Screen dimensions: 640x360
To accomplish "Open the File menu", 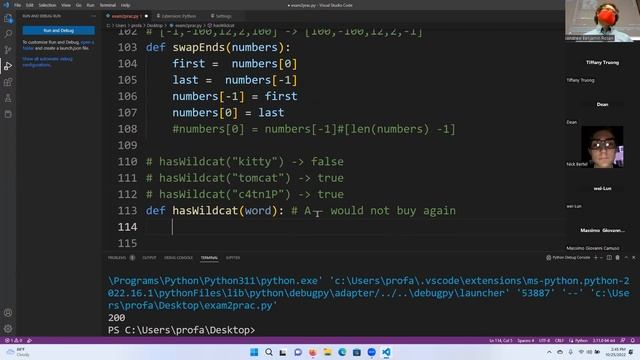I will (x=17, y=5).
